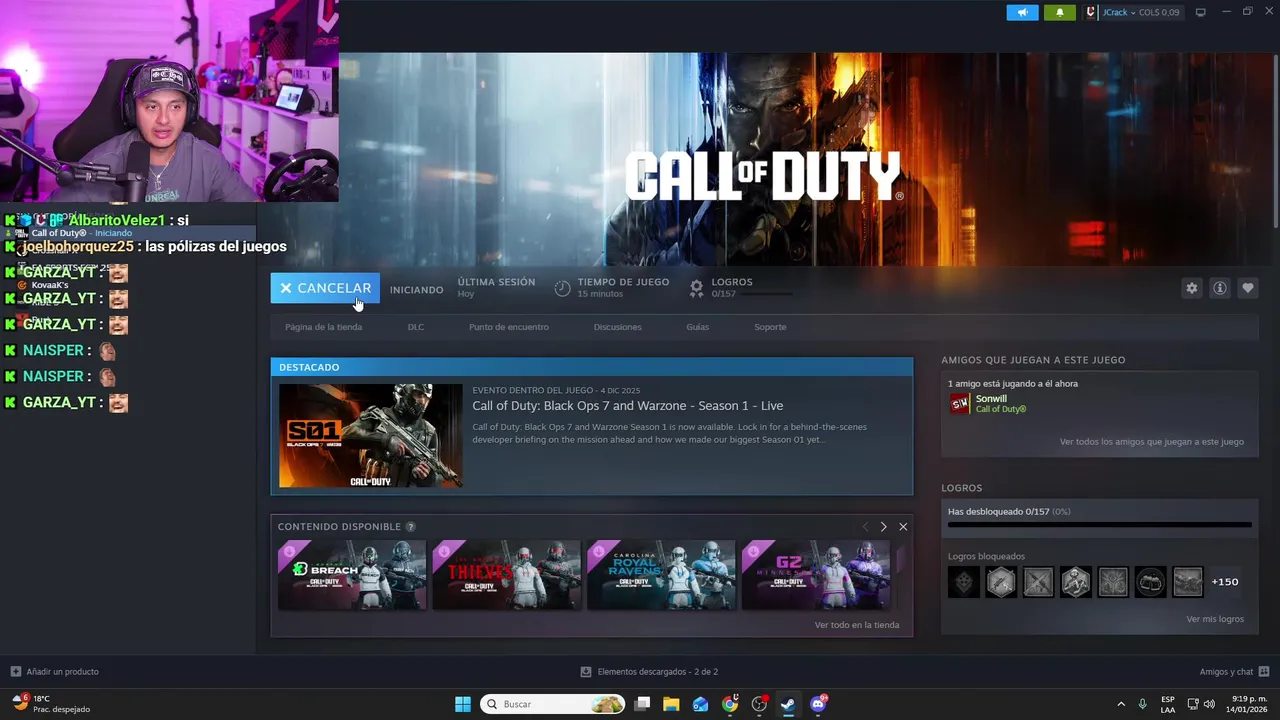The height and width of the screenshot is (720, 1280).
Task: Open Punto de encuentro tab
Action: point(509,327)
